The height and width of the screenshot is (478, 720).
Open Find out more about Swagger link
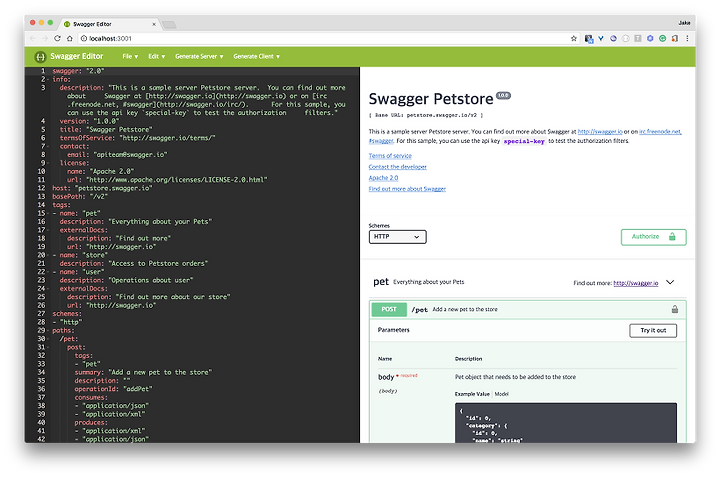(407, 189)
